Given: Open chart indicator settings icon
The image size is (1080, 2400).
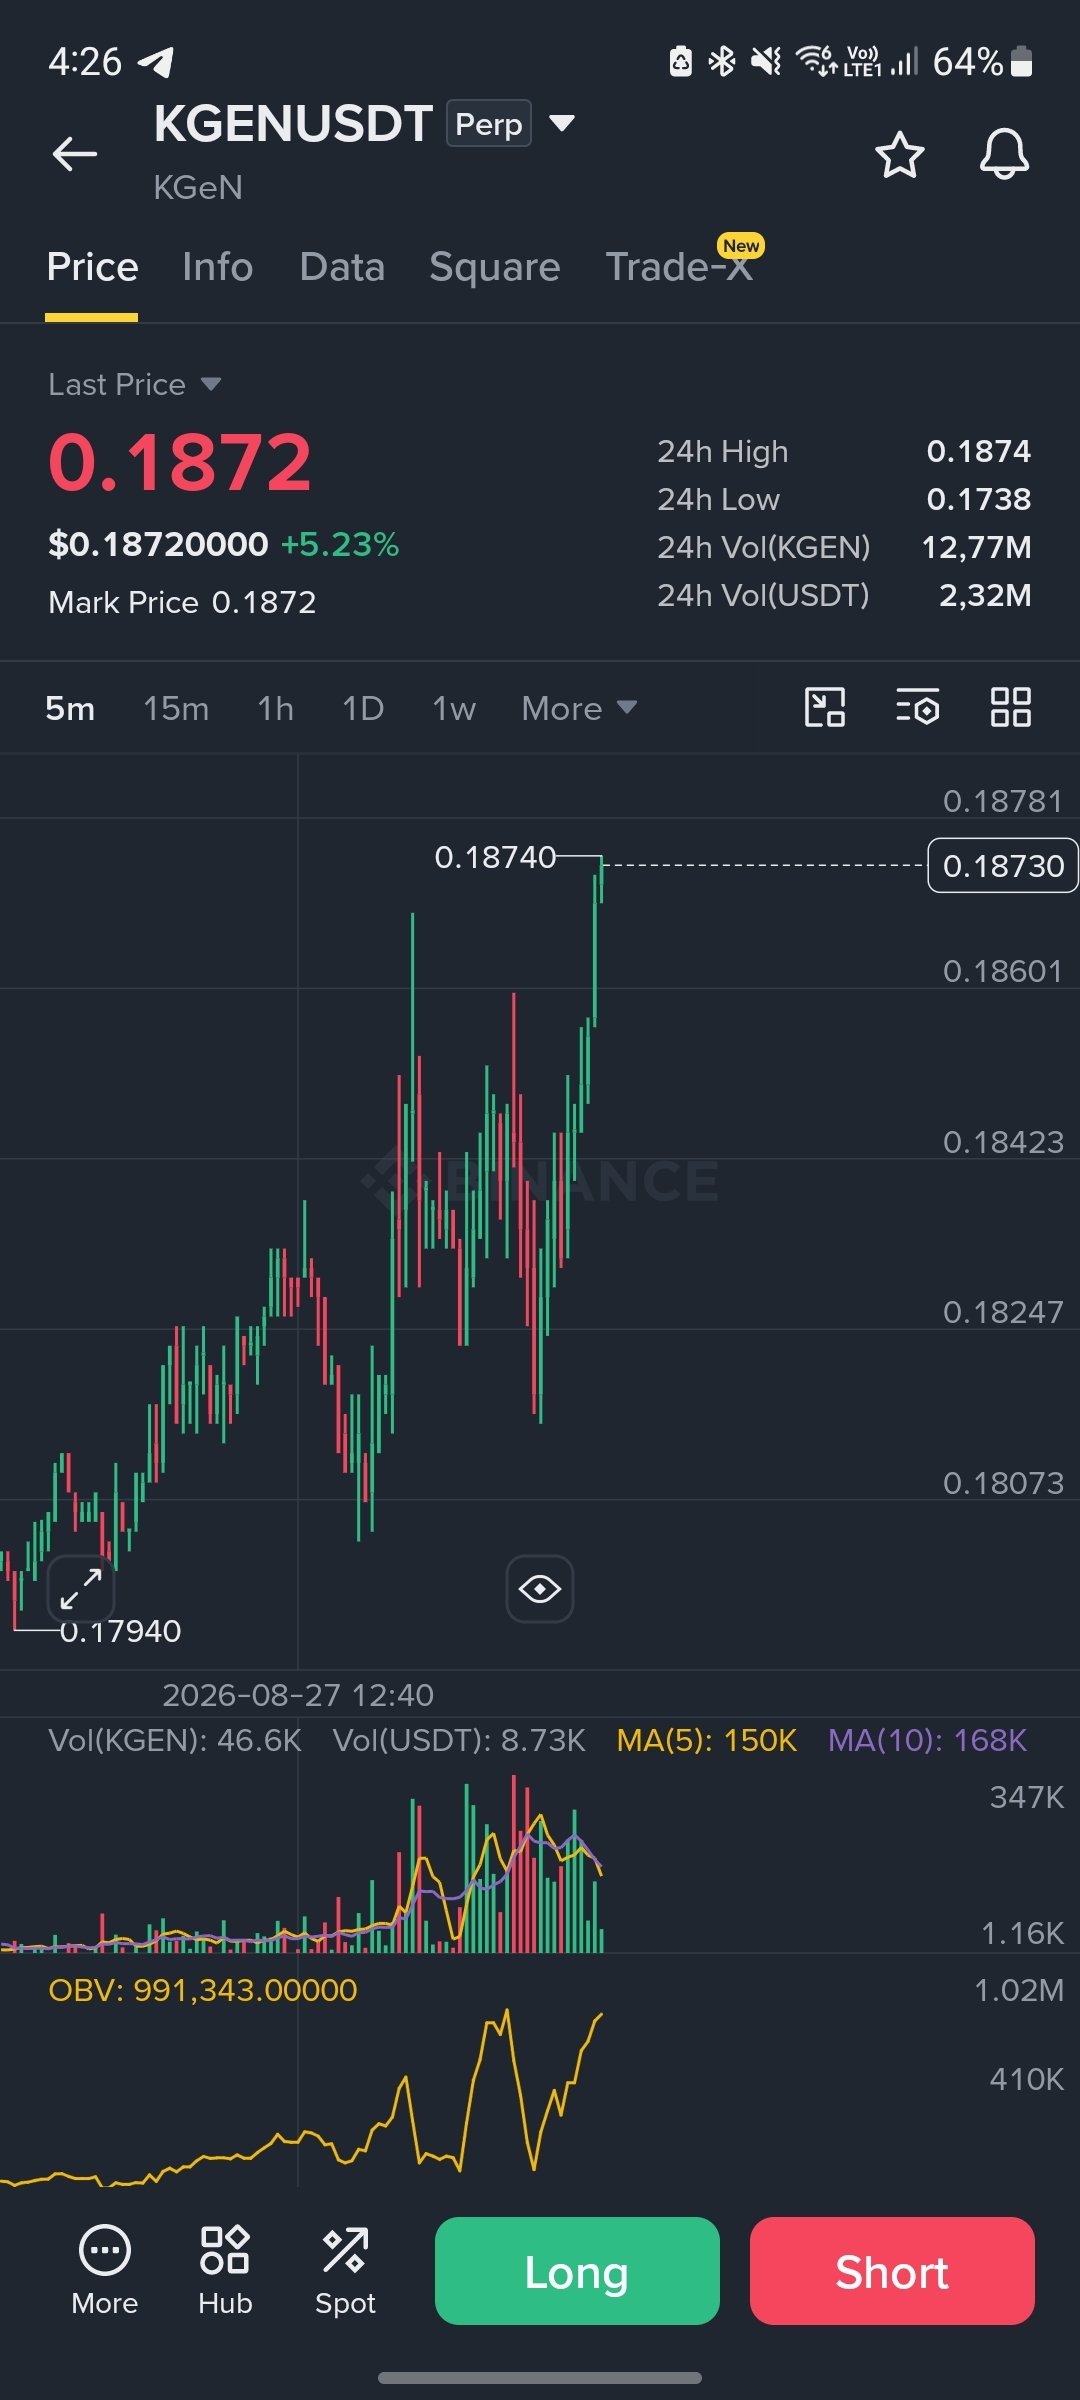Looking at the screenshot, I should pos(917,708).
